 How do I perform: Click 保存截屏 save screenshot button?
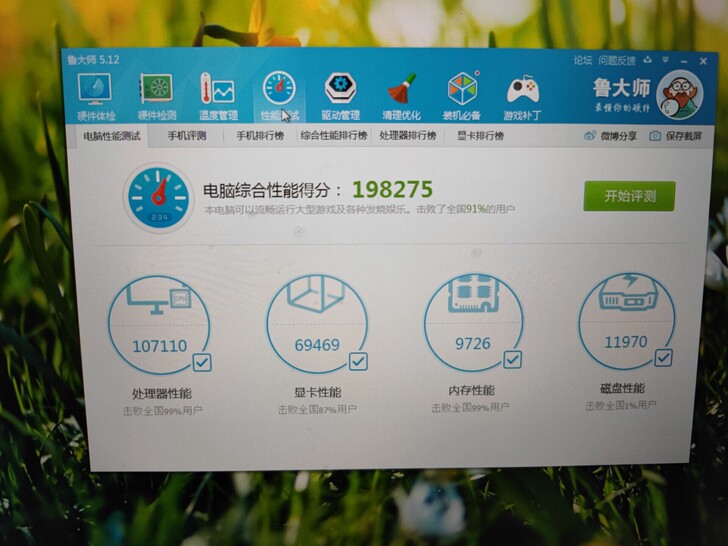(x=676, y=136)
